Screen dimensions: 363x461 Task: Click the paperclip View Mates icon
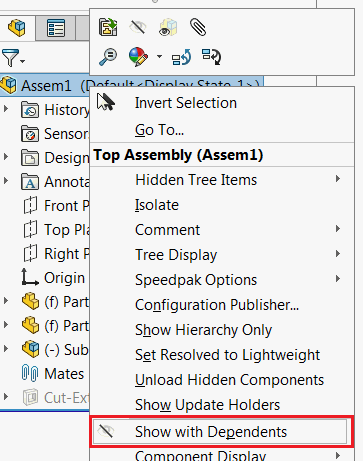coord(198,27)
